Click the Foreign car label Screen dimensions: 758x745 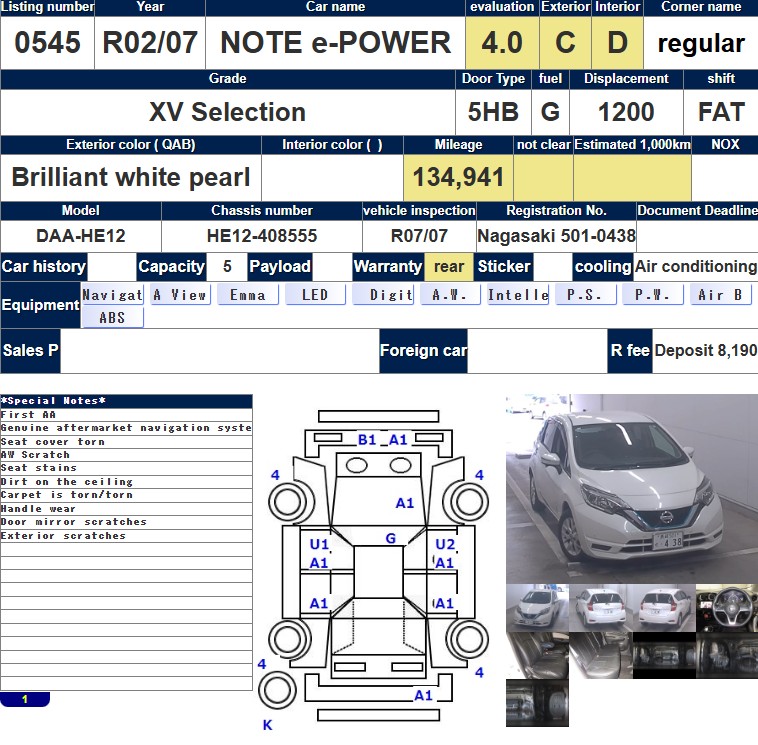click(423, 351)
